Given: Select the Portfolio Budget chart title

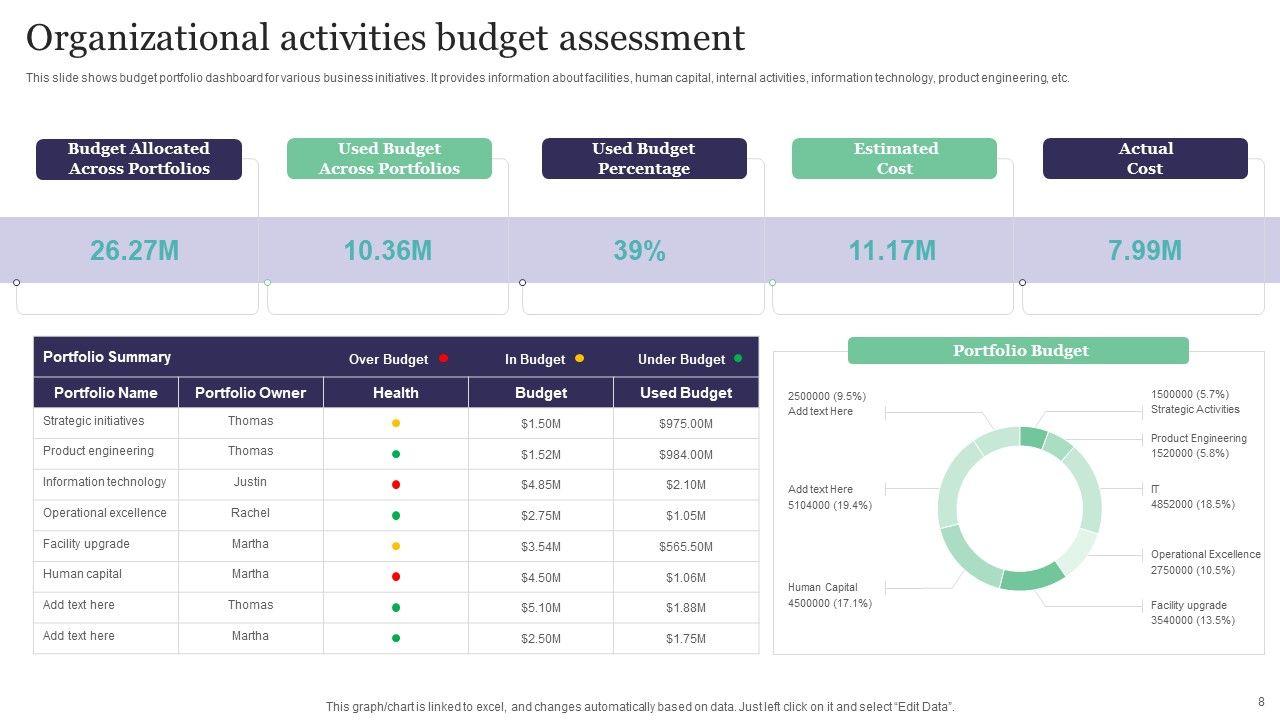Looking at the screenshot, I should tap(1019, 351).
